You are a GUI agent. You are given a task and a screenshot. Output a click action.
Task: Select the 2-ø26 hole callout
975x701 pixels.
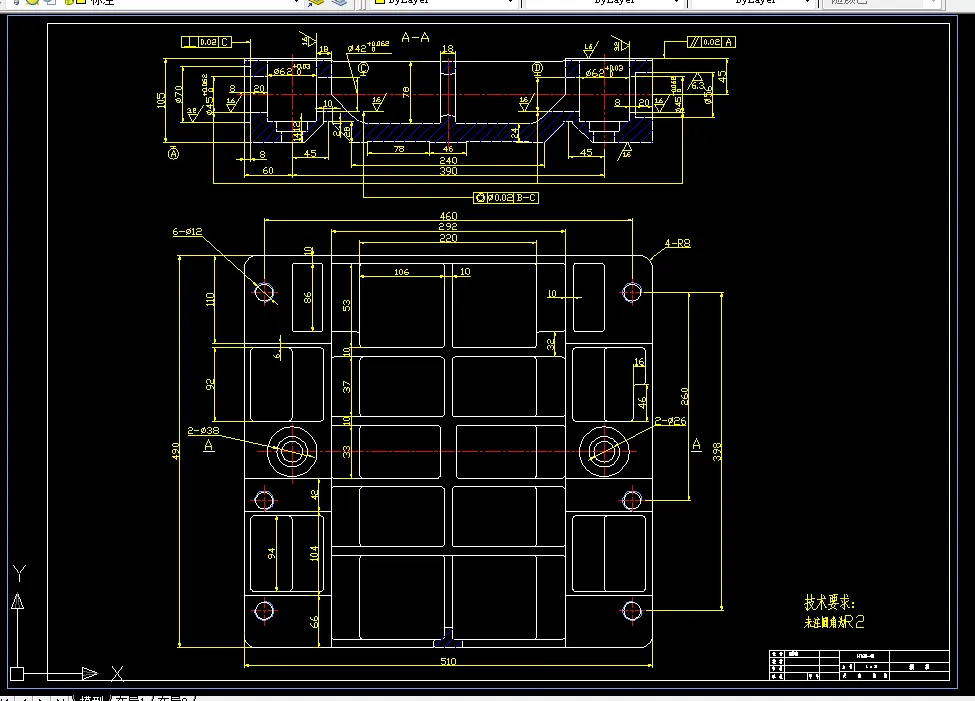click(670, 421)
